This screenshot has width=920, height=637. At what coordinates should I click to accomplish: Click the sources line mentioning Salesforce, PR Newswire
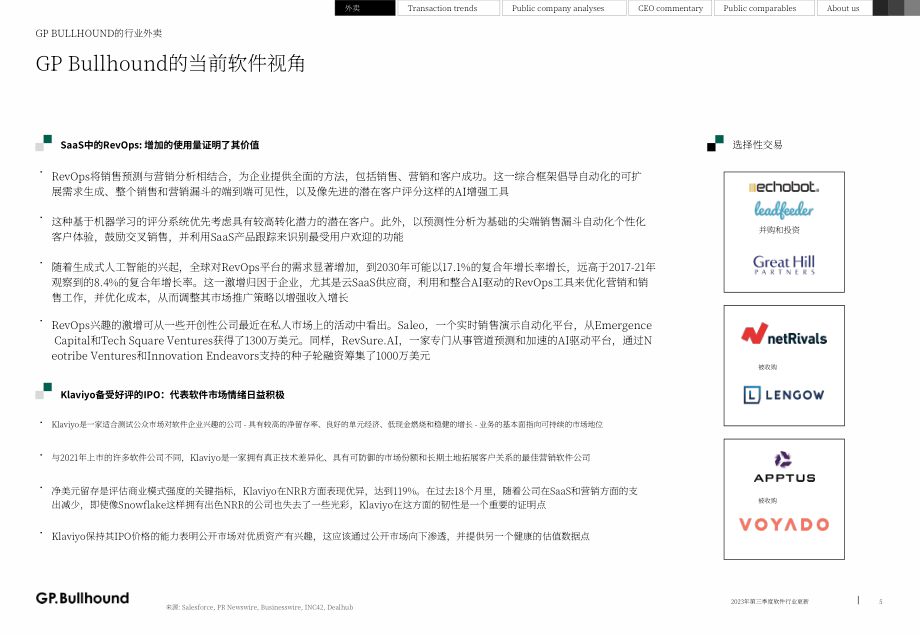259,607
